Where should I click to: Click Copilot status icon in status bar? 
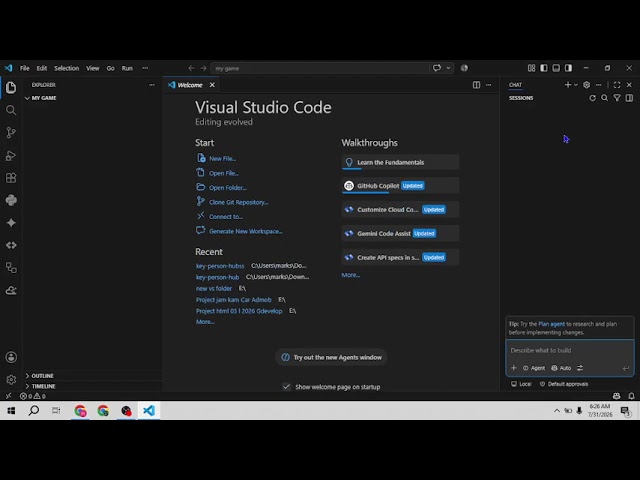click(x=616, y=396)
